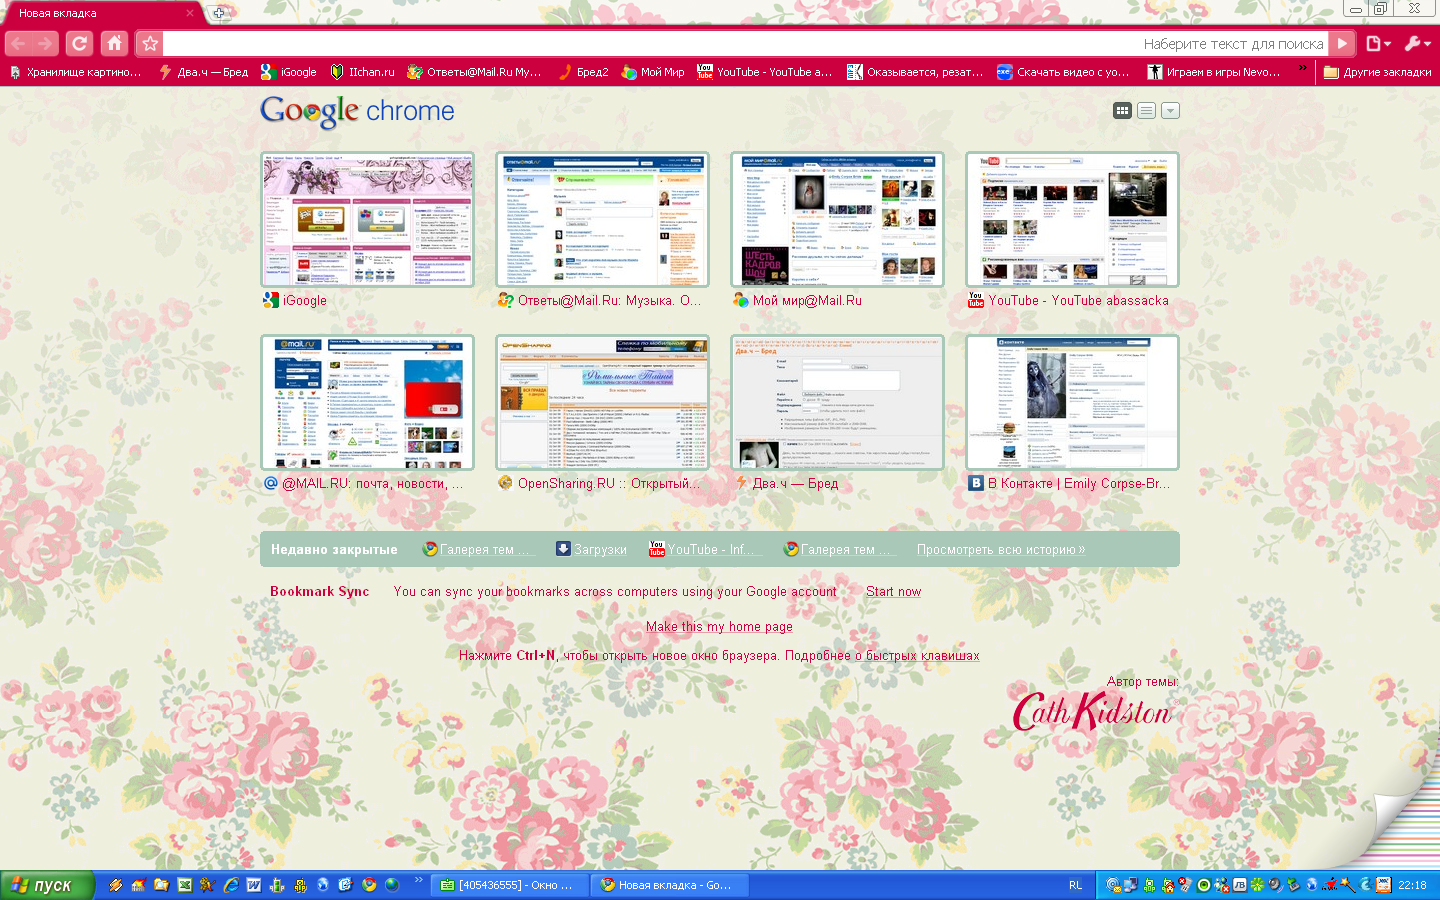The width and height of the screenshot is (1440, 900).
Task: Click the Forward navigation arrow
Action: click(x=45, y=43)
